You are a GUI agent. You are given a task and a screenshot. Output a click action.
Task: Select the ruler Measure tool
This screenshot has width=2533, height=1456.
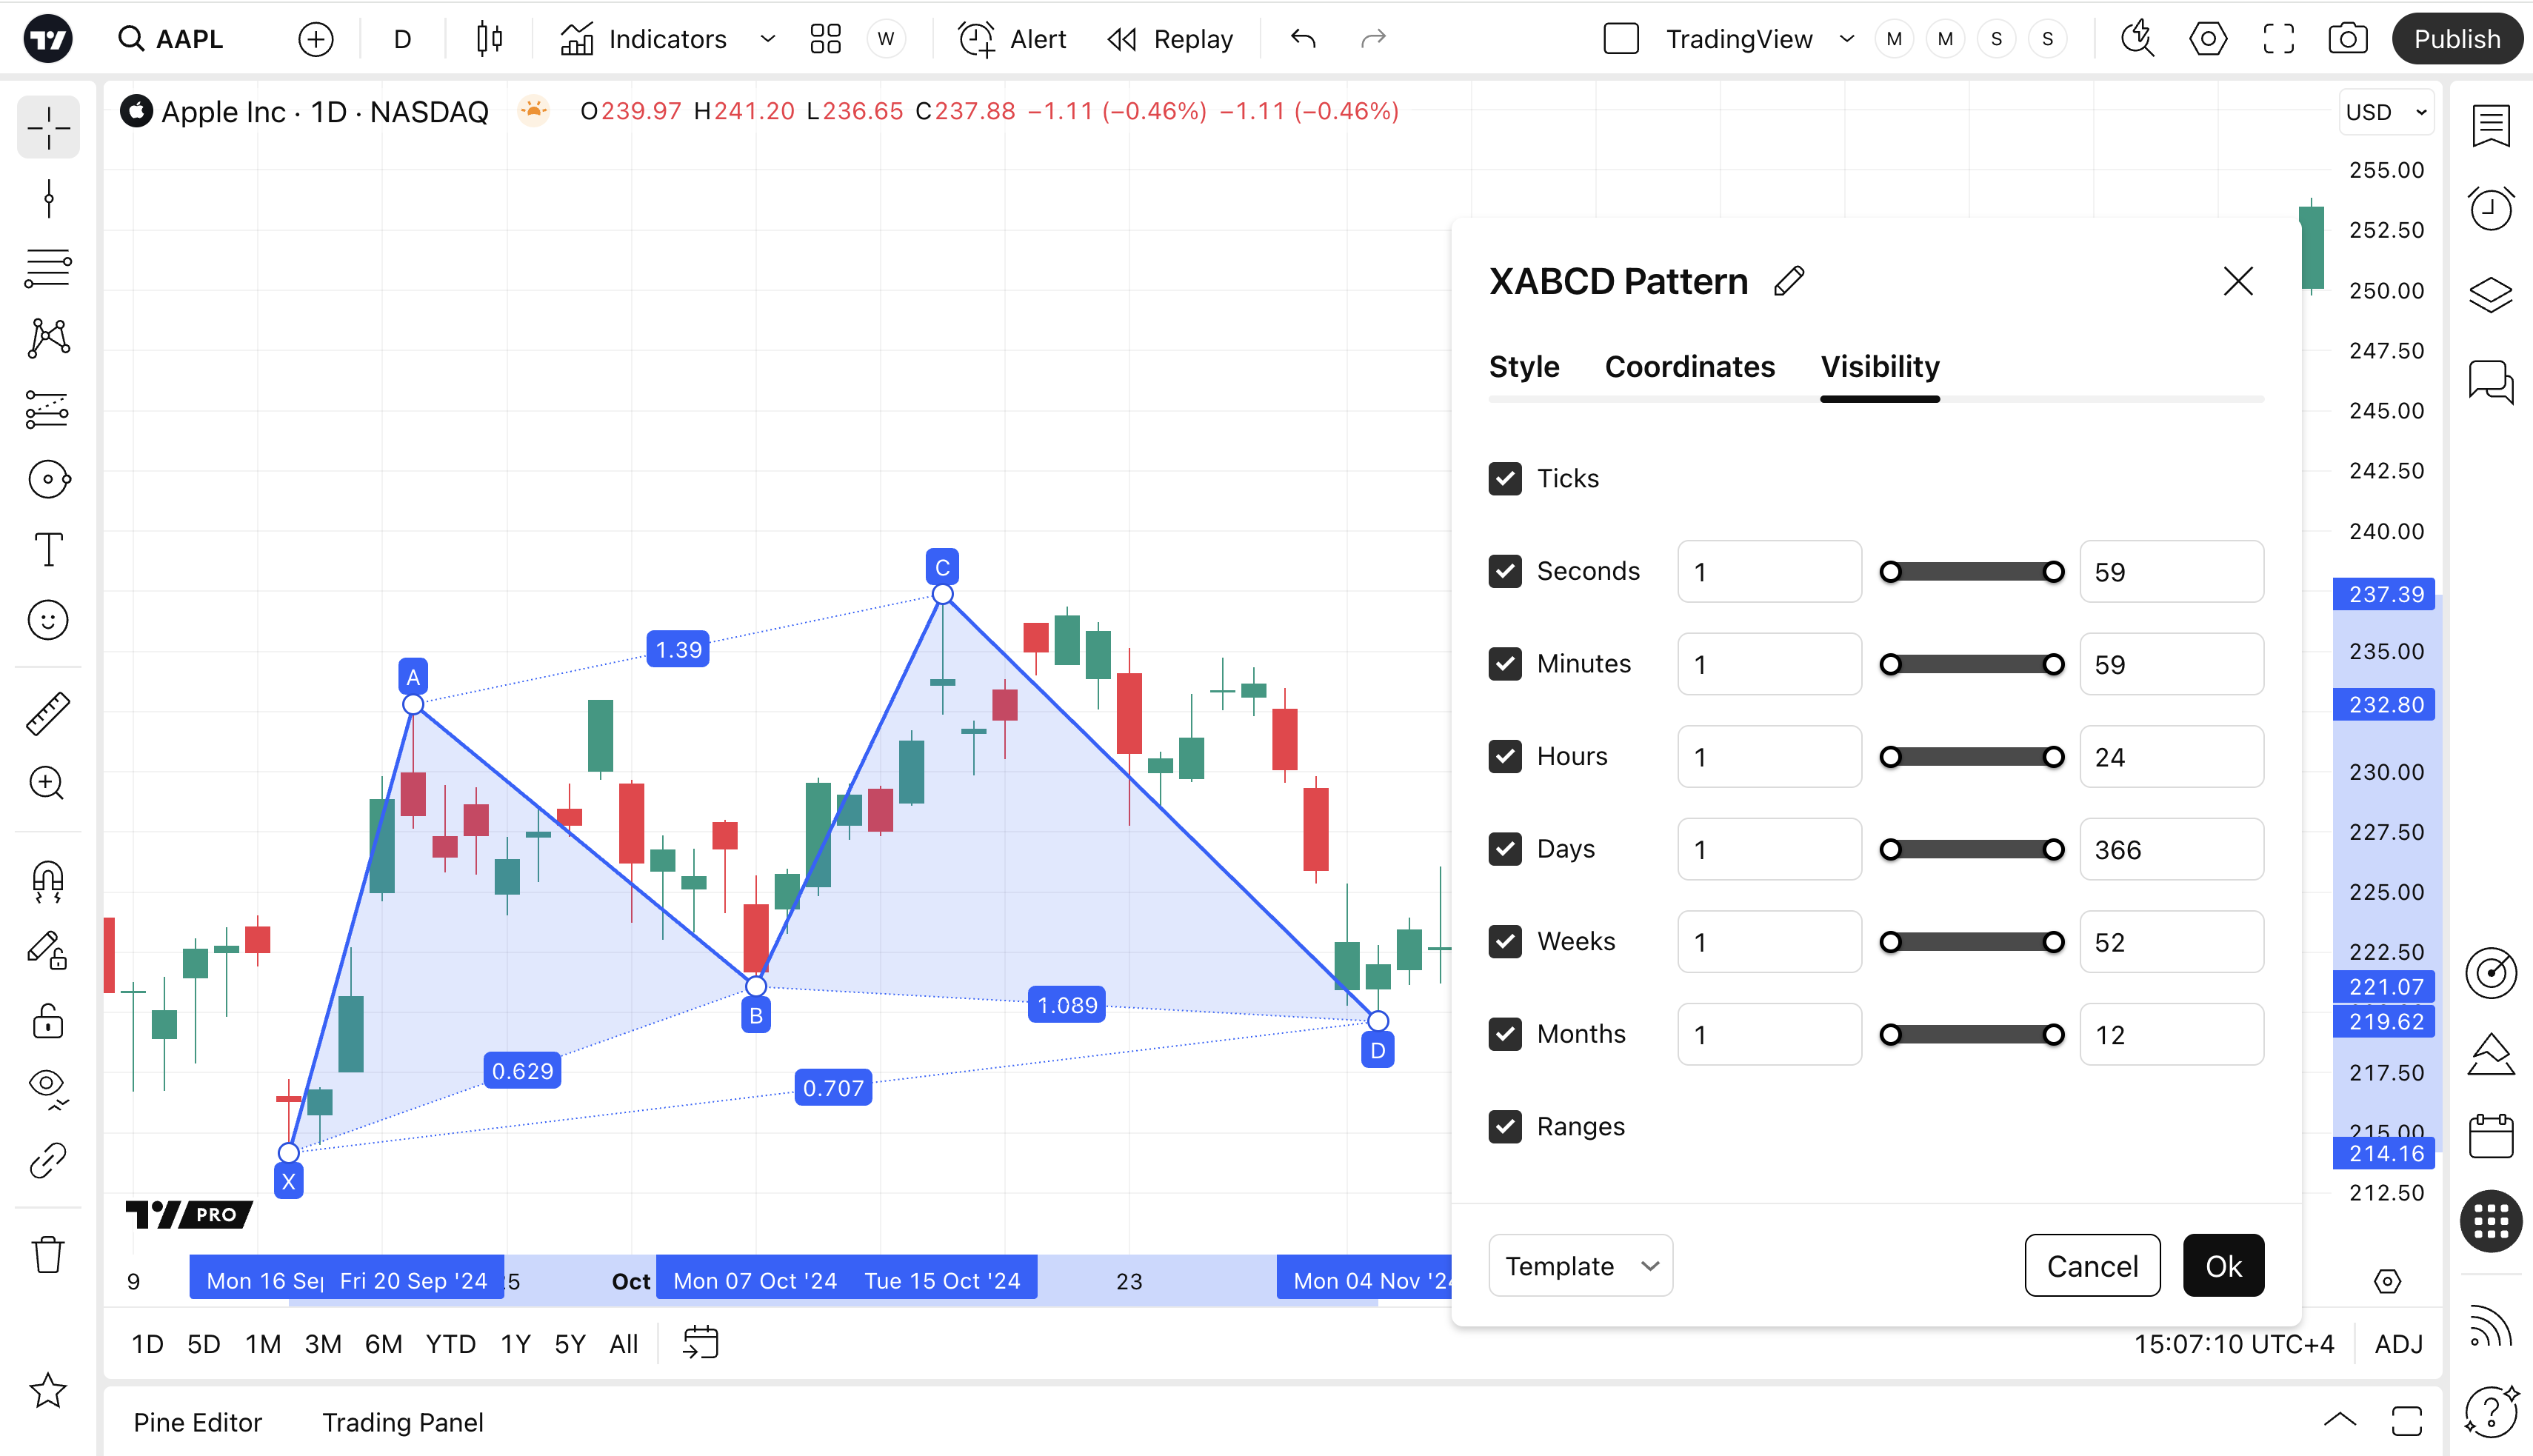(x=48, y=713)
